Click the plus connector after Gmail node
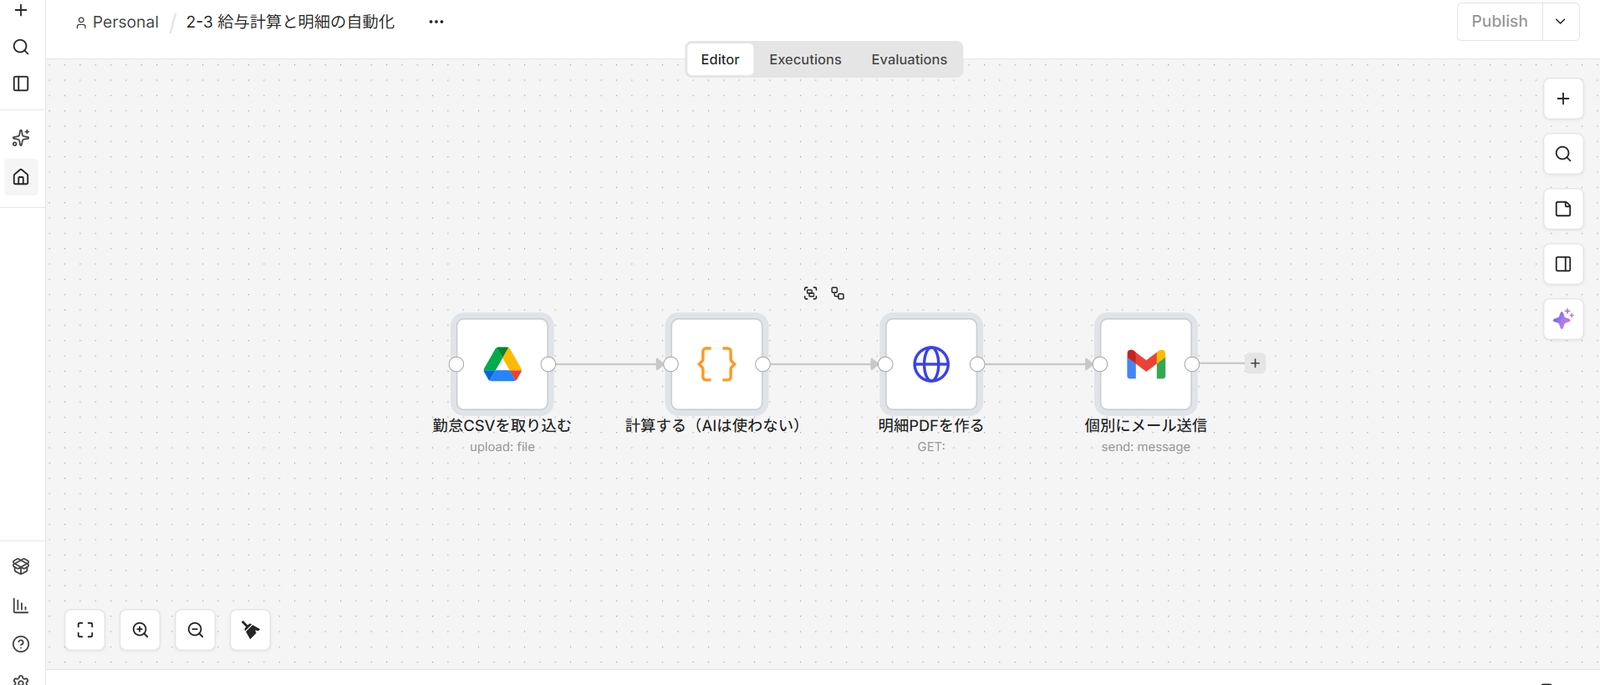 click(1255, 363)
